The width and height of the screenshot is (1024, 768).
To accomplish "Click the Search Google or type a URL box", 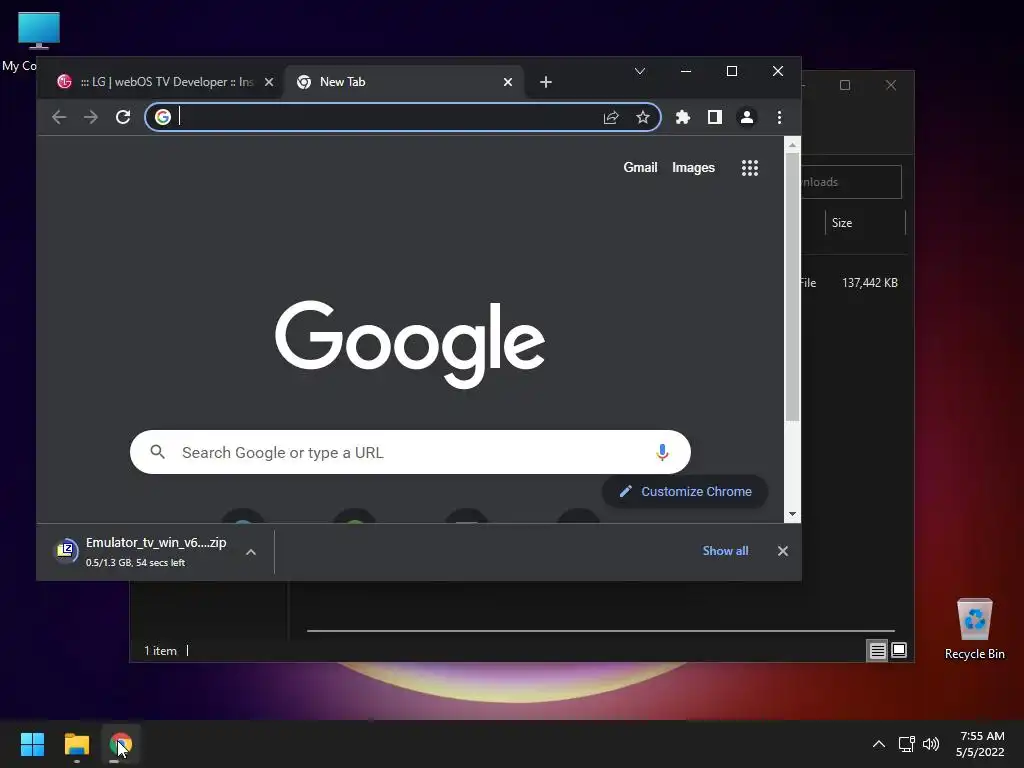I will 409,452.
